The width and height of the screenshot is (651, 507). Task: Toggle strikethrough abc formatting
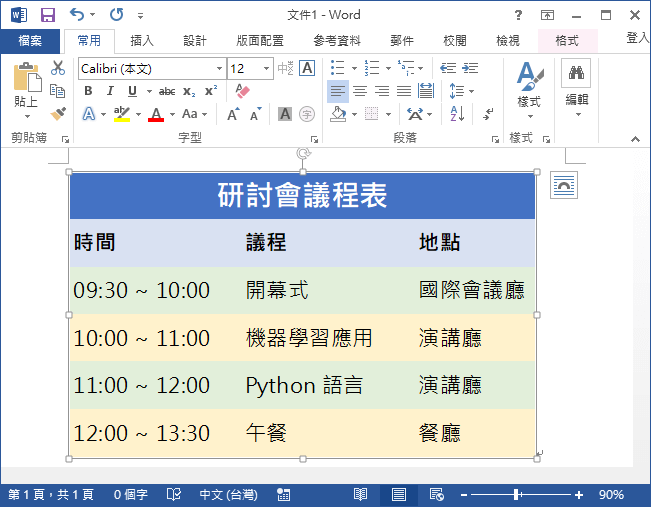pyautogui.click(x=167, y=91)
